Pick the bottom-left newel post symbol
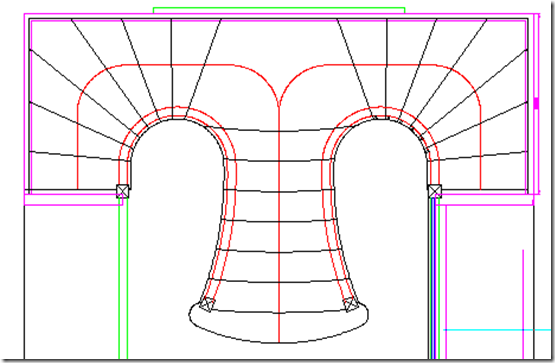 (x=207, y=304)
